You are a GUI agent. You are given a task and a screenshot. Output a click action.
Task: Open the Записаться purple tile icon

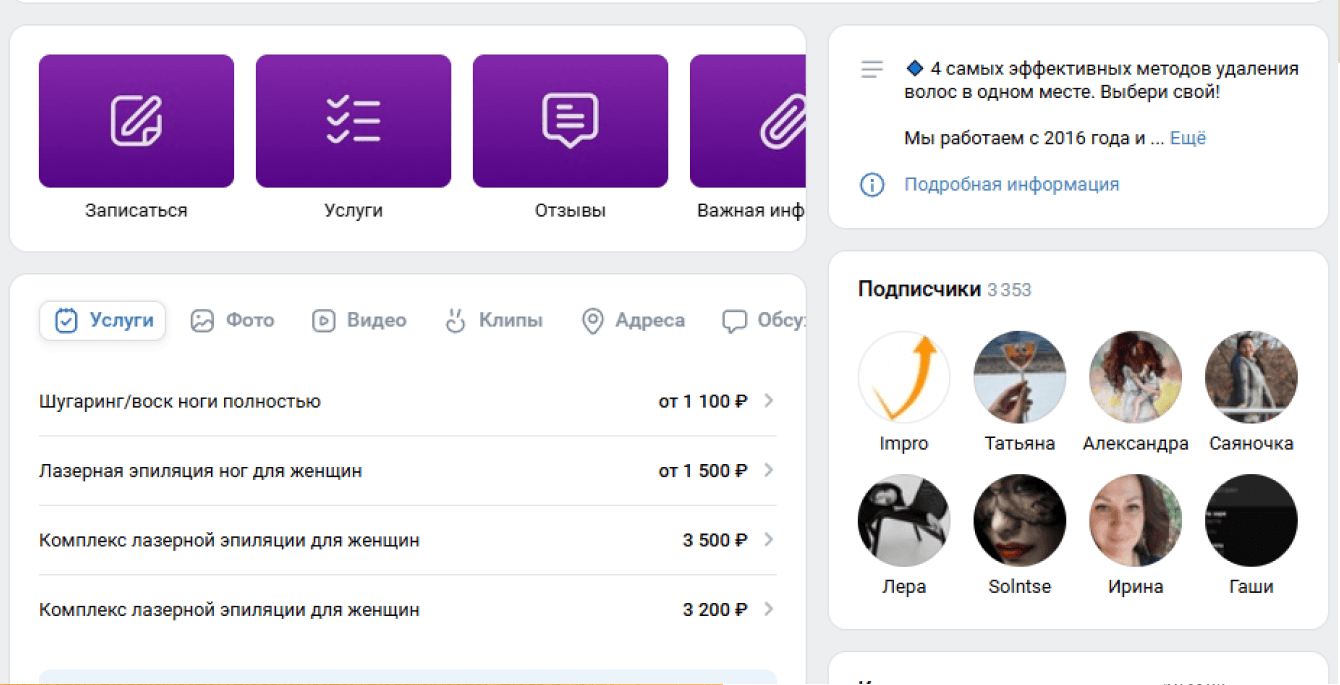coord(136,121)
